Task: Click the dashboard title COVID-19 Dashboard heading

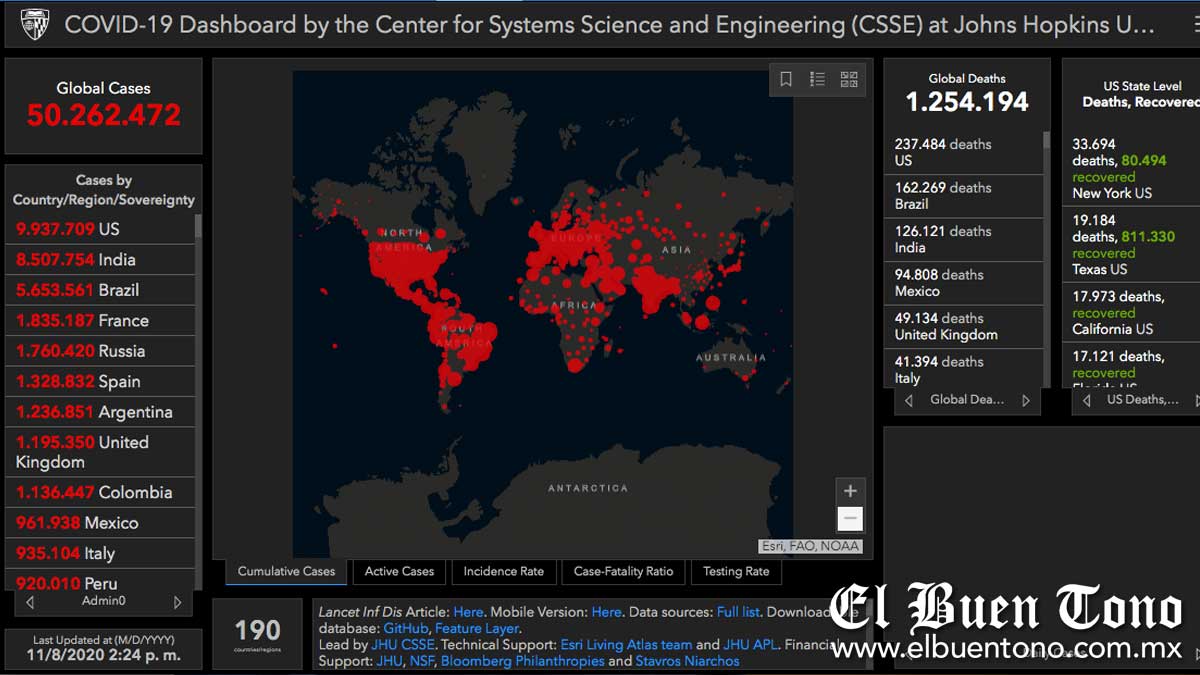Action: tap(610, 25)
